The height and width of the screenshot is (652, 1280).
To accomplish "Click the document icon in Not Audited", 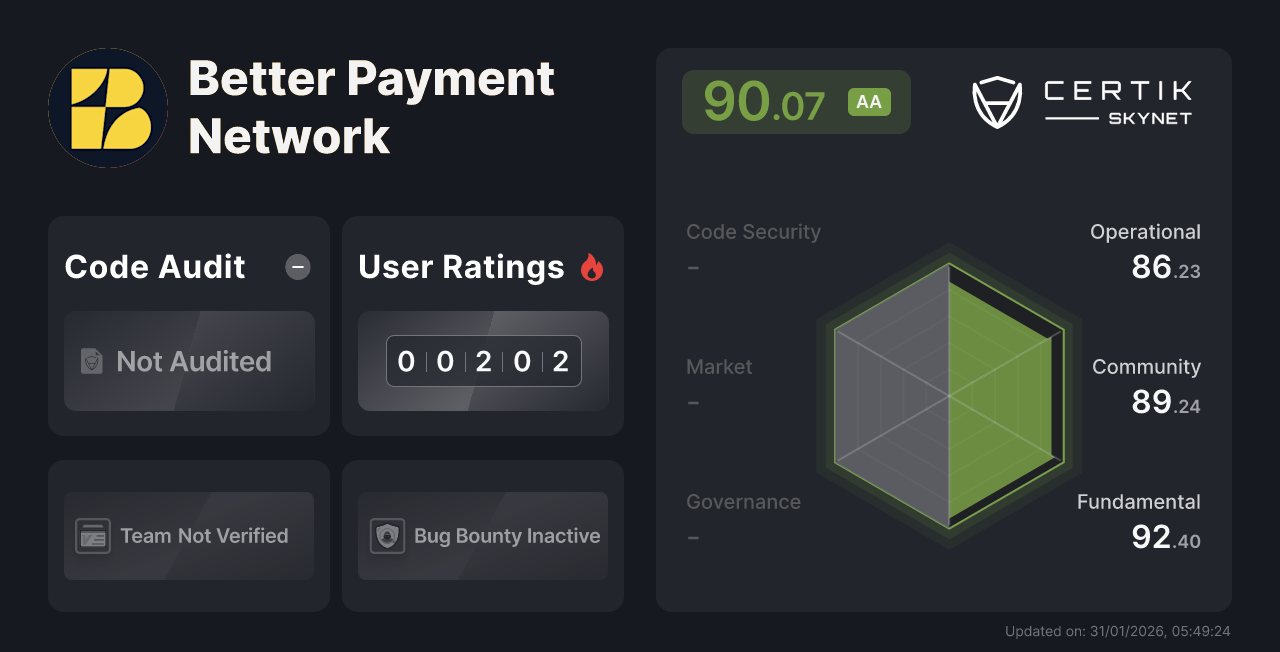I will click(x=92, y=361).
